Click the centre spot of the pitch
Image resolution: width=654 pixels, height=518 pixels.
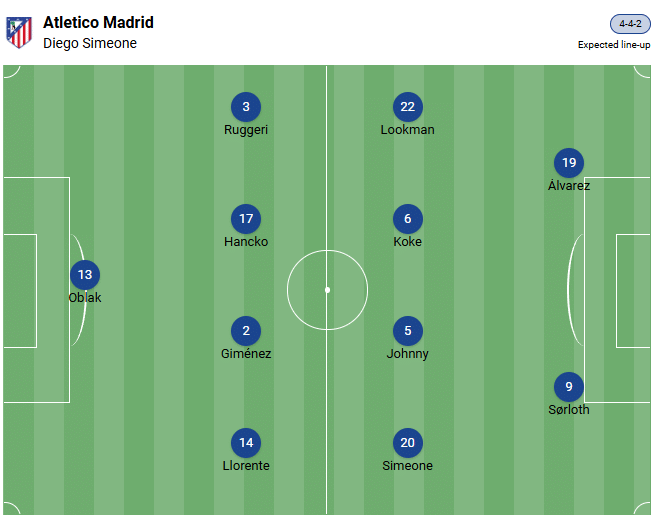[x=327, y=290]
